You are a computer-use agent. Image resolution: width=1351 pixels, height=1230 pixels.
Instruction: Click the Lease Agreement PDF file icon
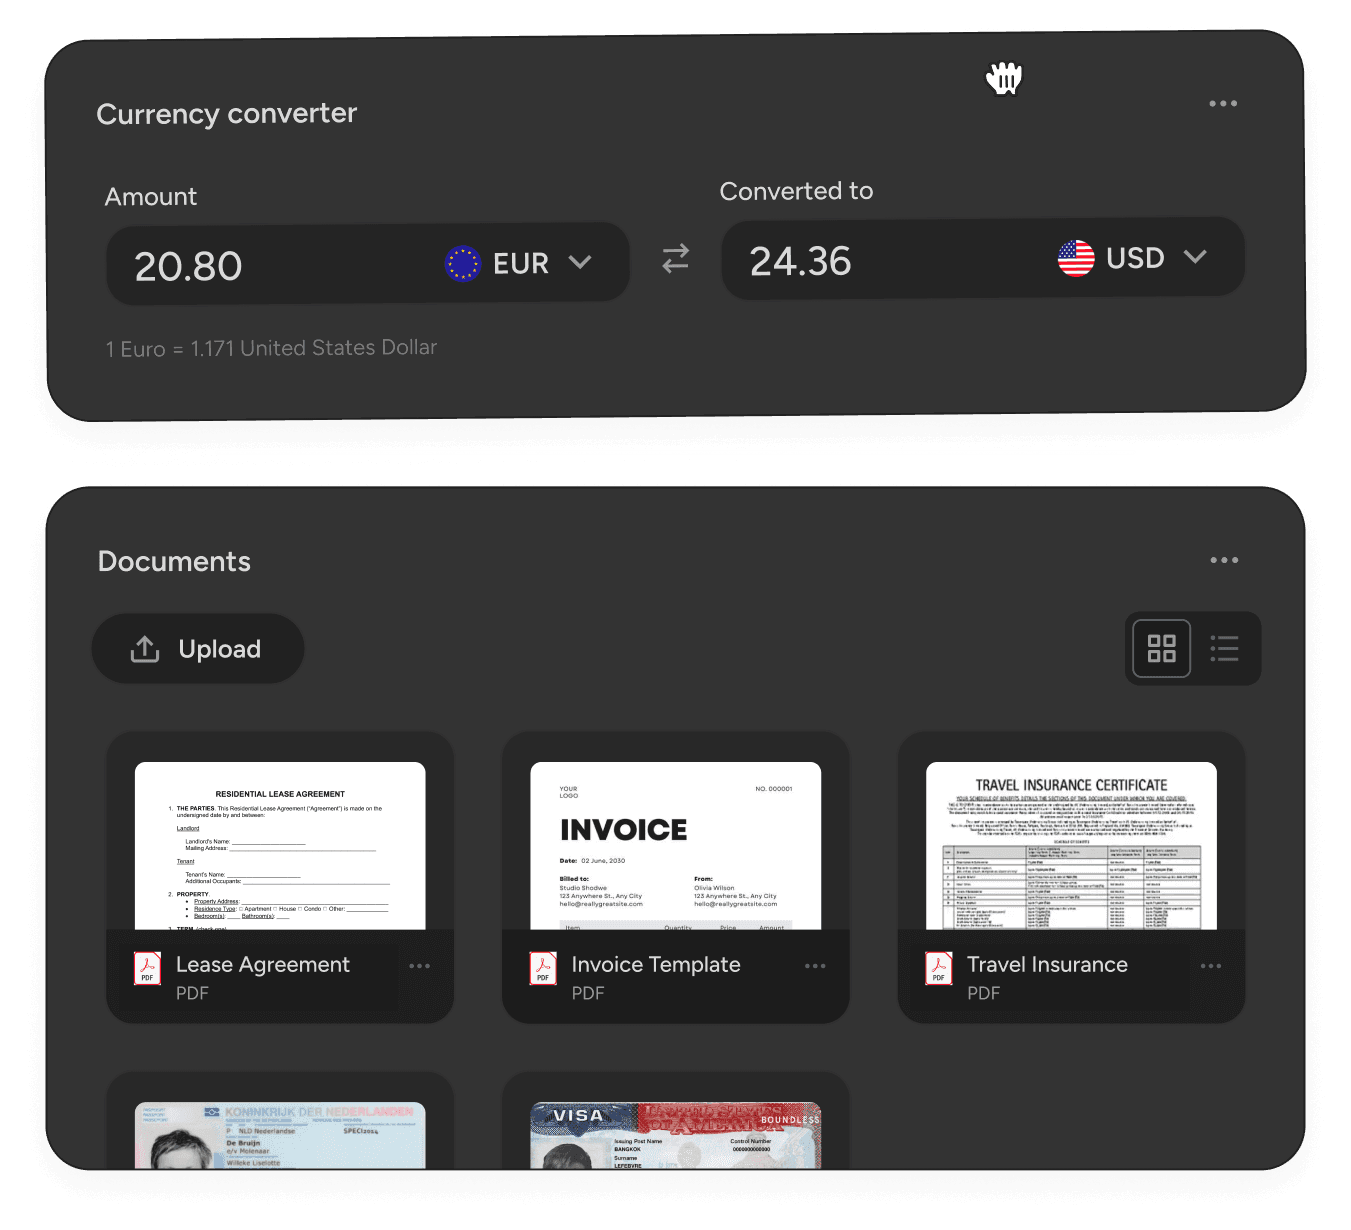(x=148, y=968)
